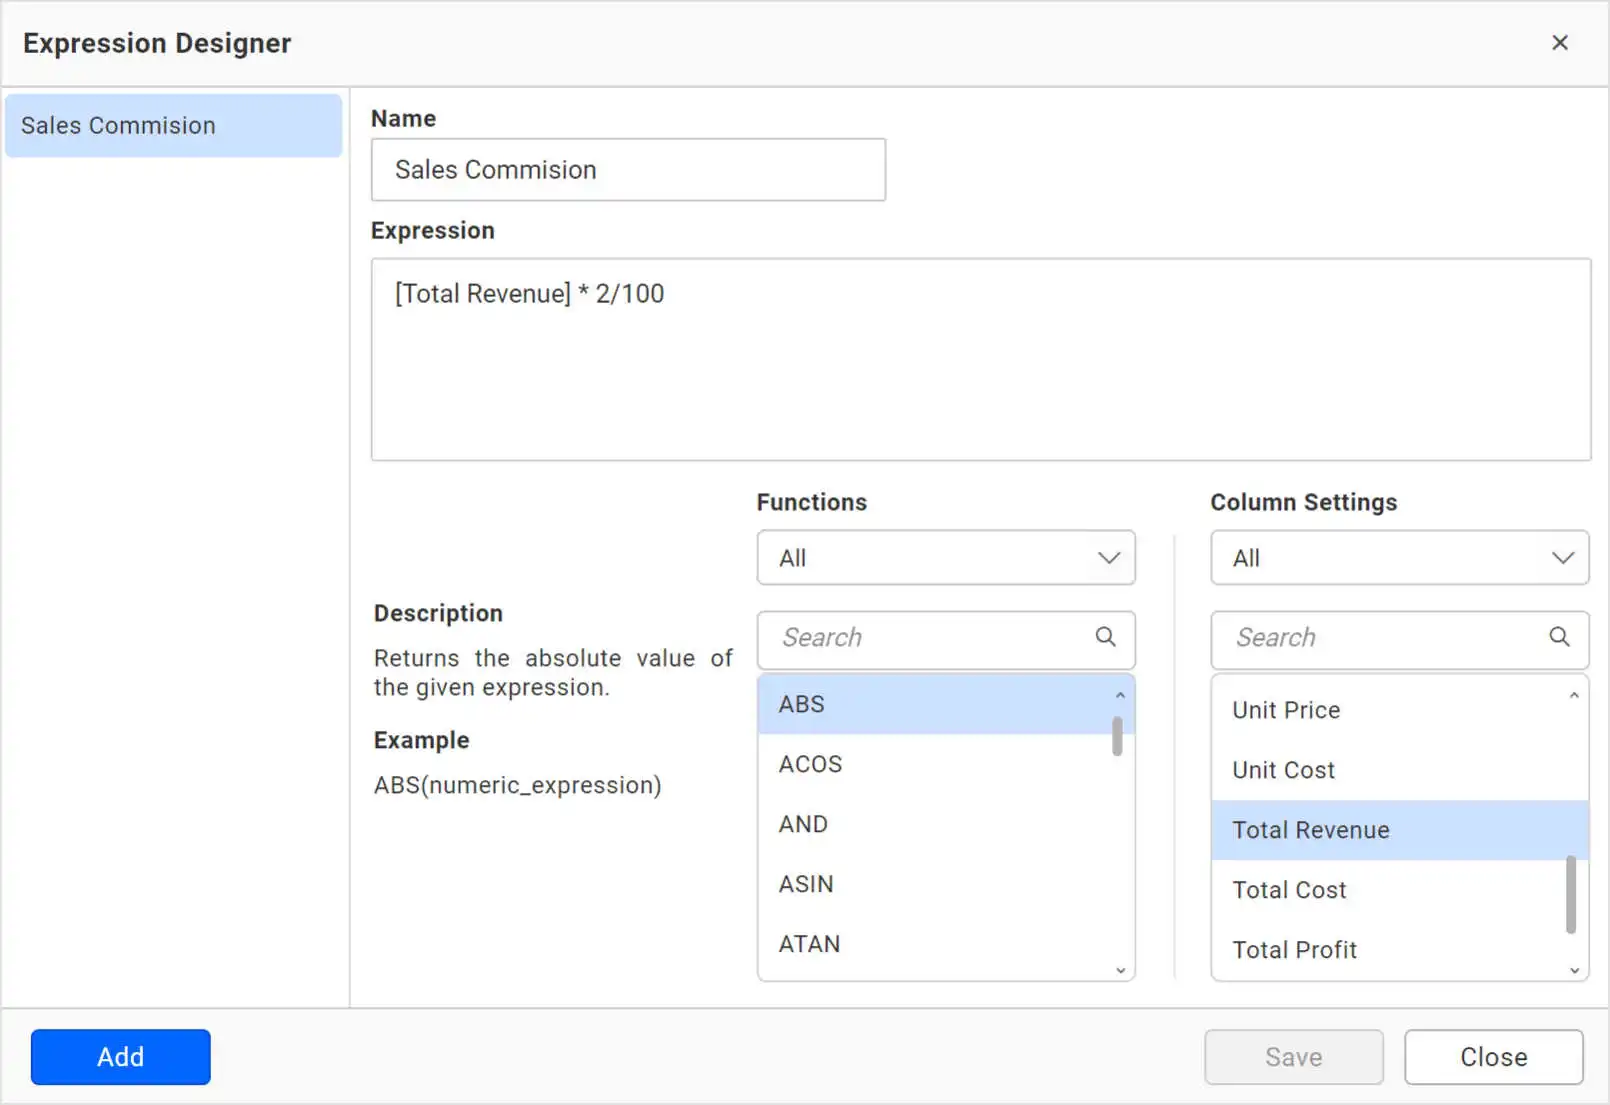Image resolution: width=1610 pixels, height=1105 pixels.
Task: Click the Column Settings search magnifier icon
Action: (1559, 637)
